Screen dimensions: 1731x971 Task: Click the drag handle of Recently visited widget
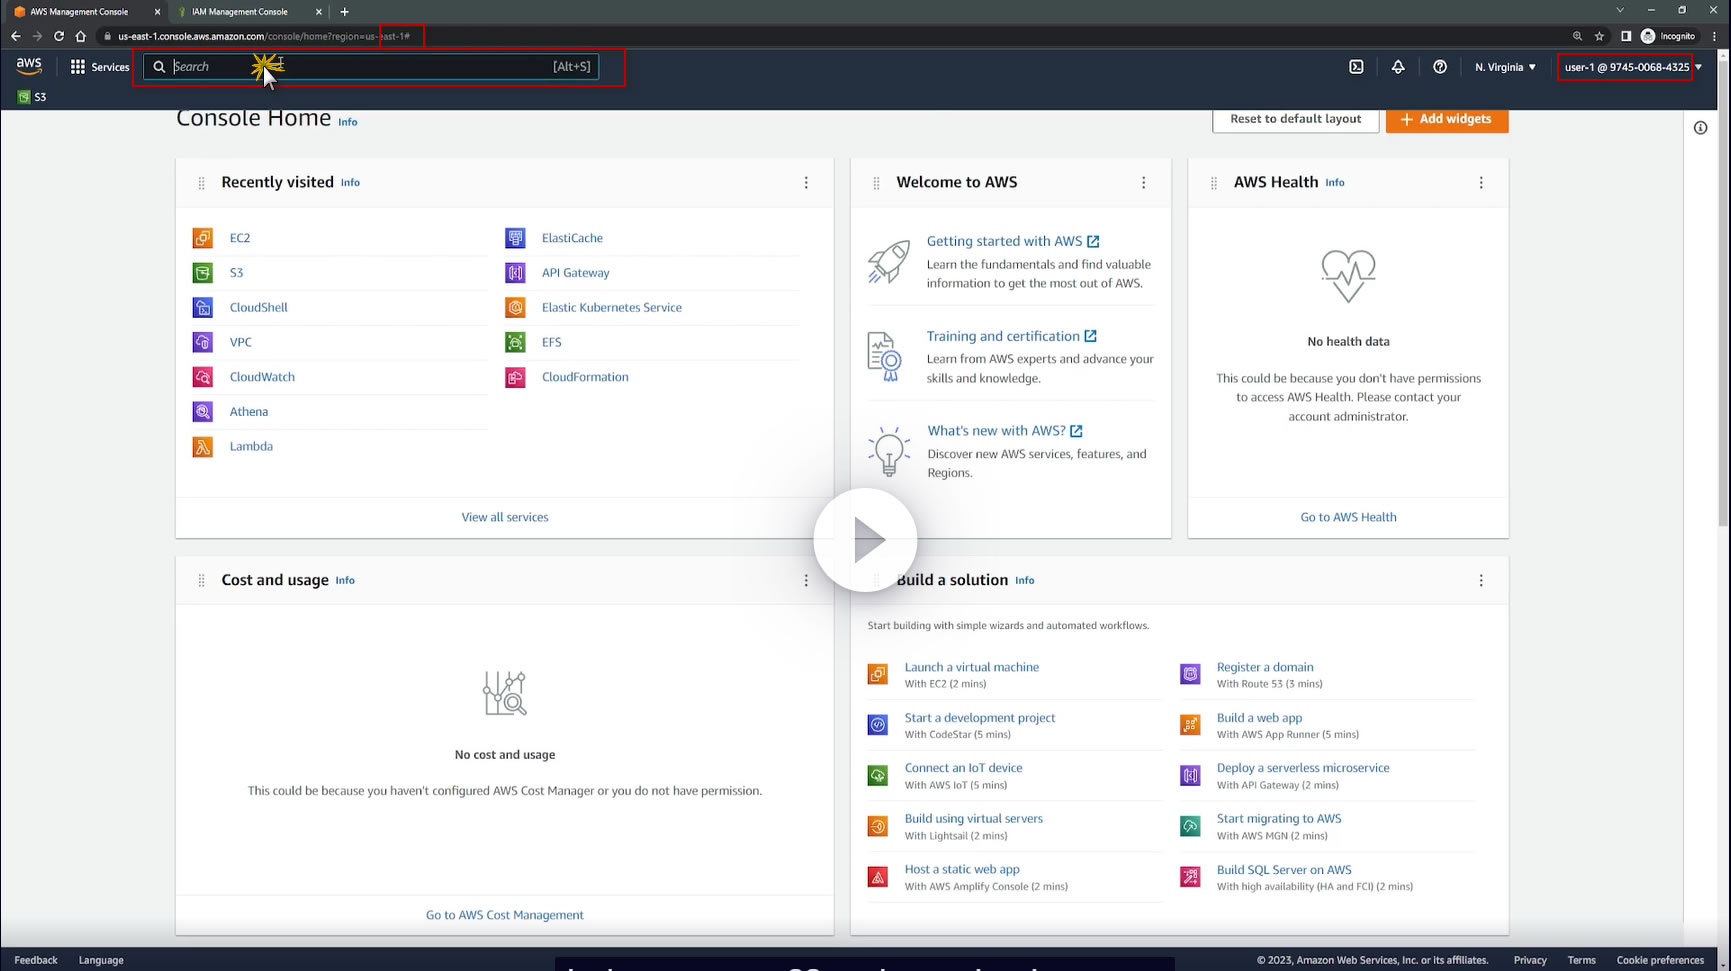201,183
